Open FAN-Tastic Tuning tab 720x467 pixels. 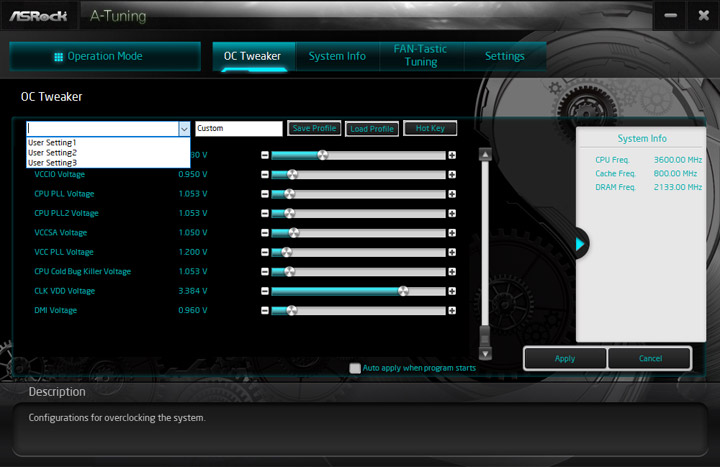click(421, 56)
